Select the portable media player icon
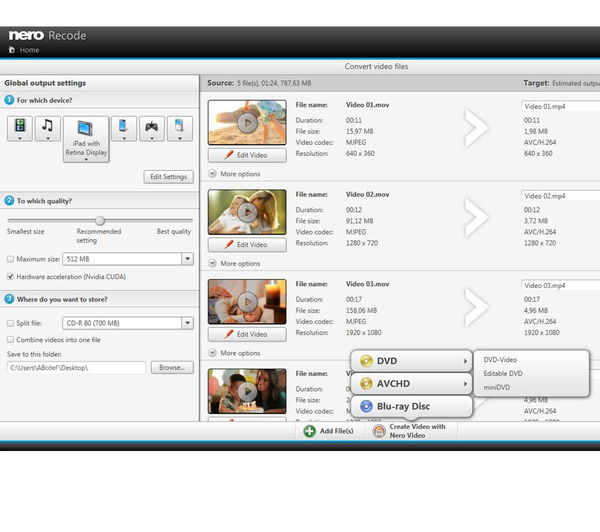600x532 pixels. 179,125
